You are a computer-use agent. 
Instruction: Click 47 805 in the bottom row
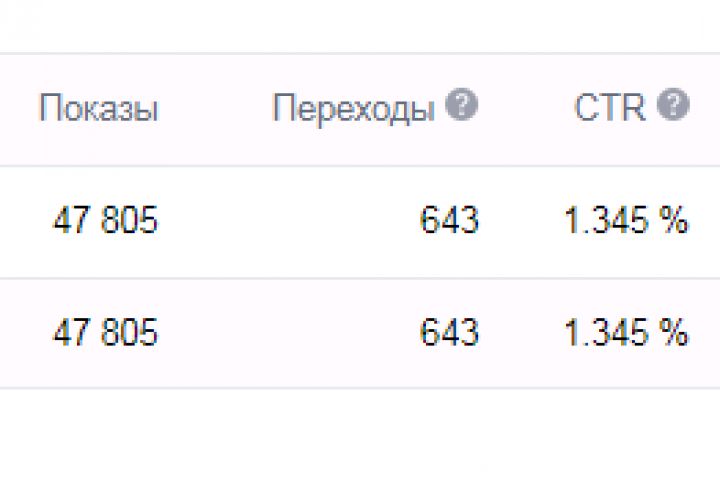(x=105, y=333)
